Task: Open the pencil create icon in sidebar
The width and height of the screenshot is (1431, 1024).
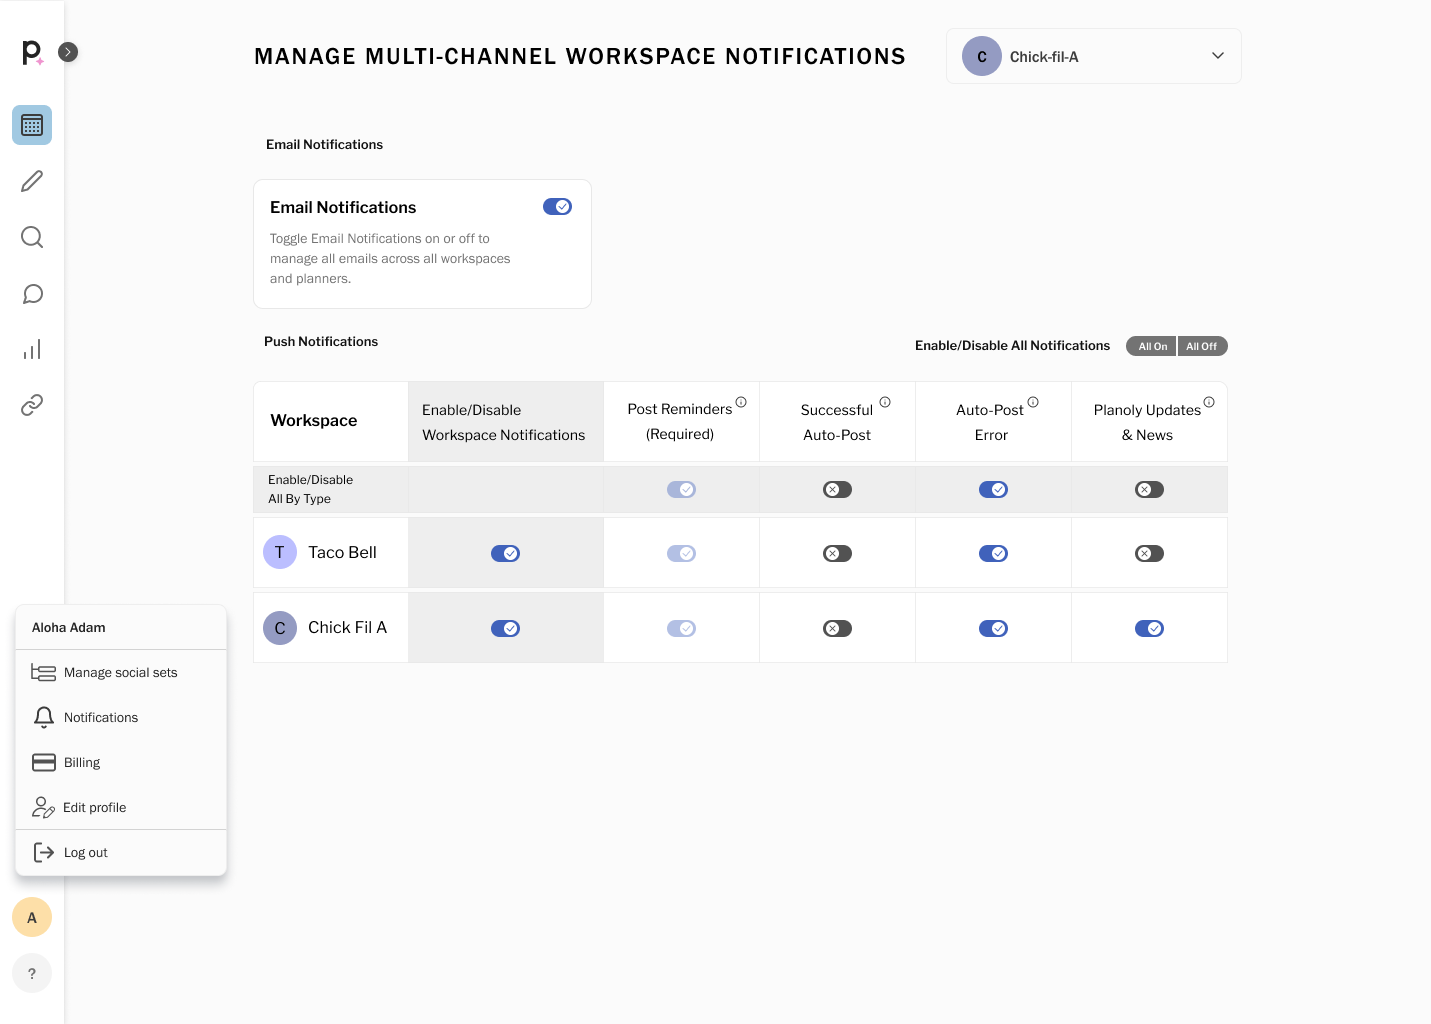Action: (32, 181)
